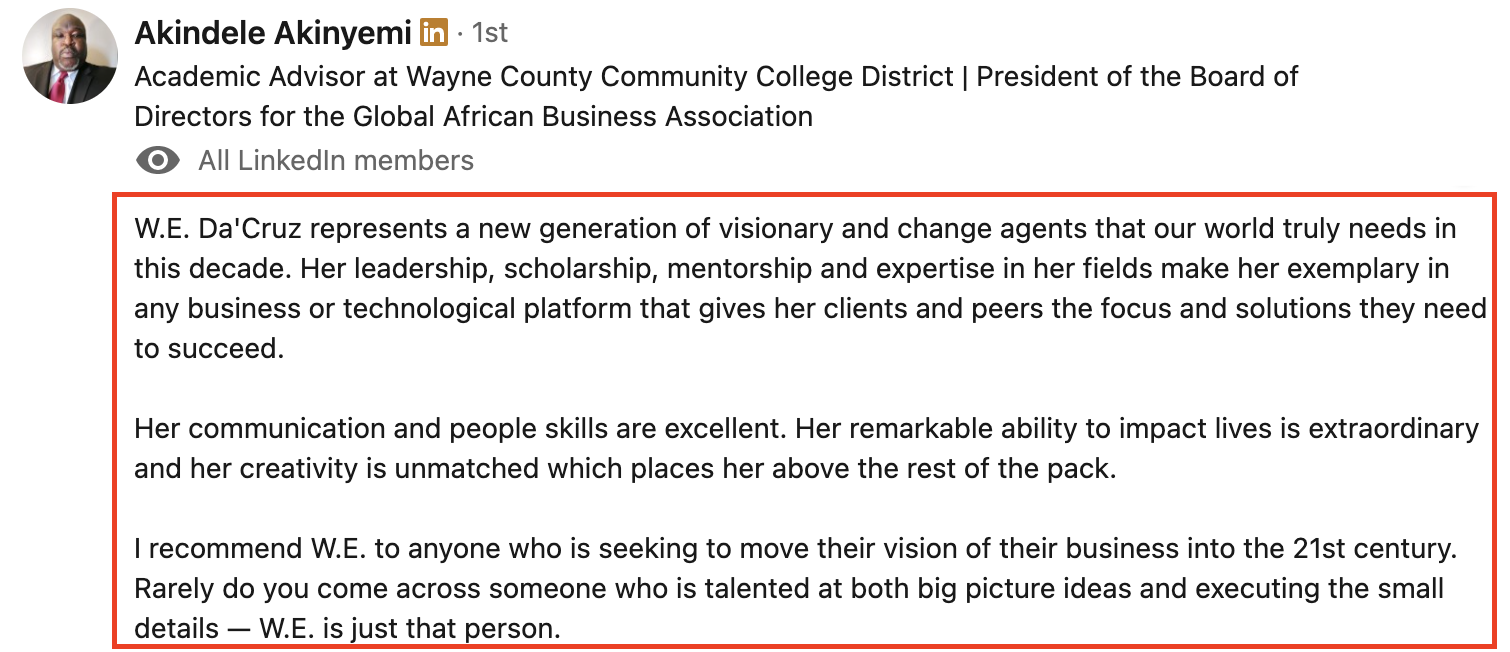Click the final line 'W.E. is just that person.'
Viewport: 1510px width, 652px height.
tap(410, 629)
